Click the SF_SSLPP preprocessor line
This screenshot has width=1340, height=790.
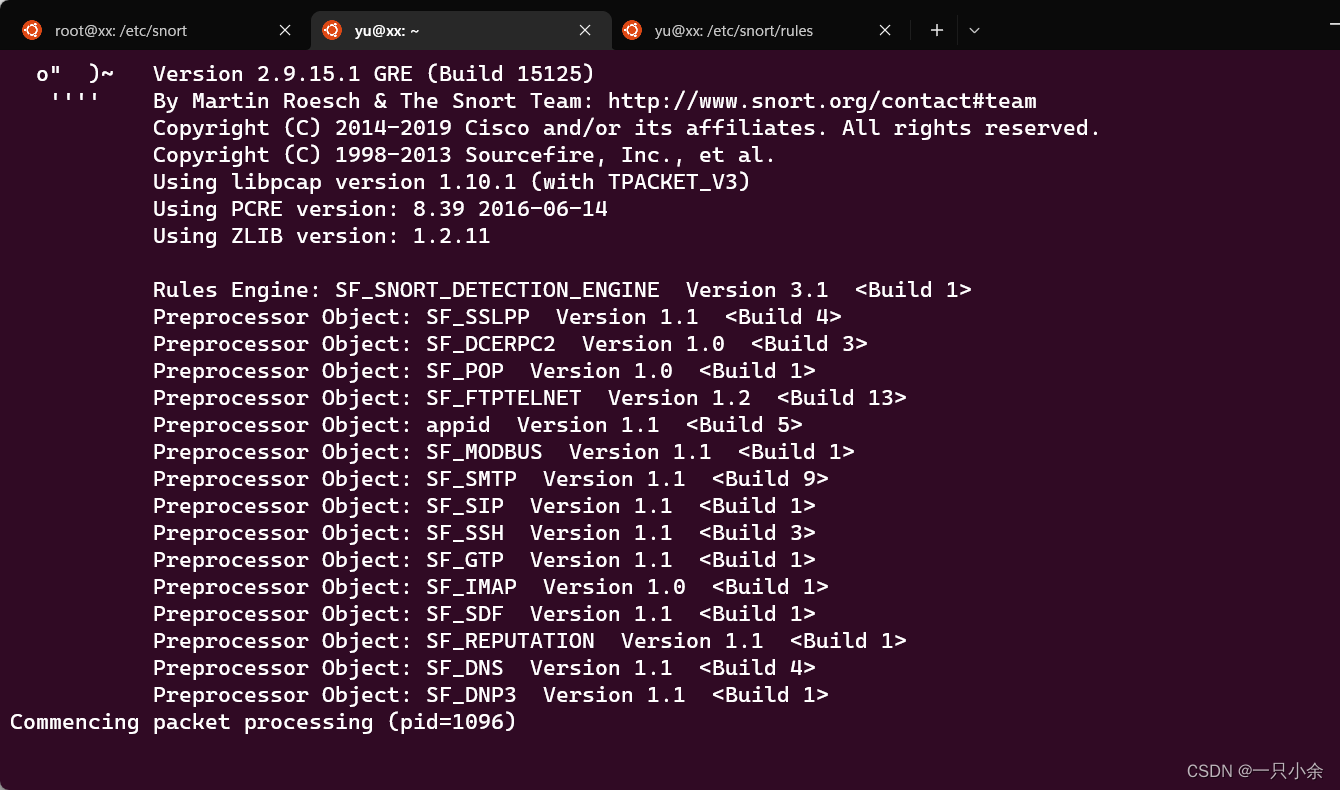pos(497,317)
